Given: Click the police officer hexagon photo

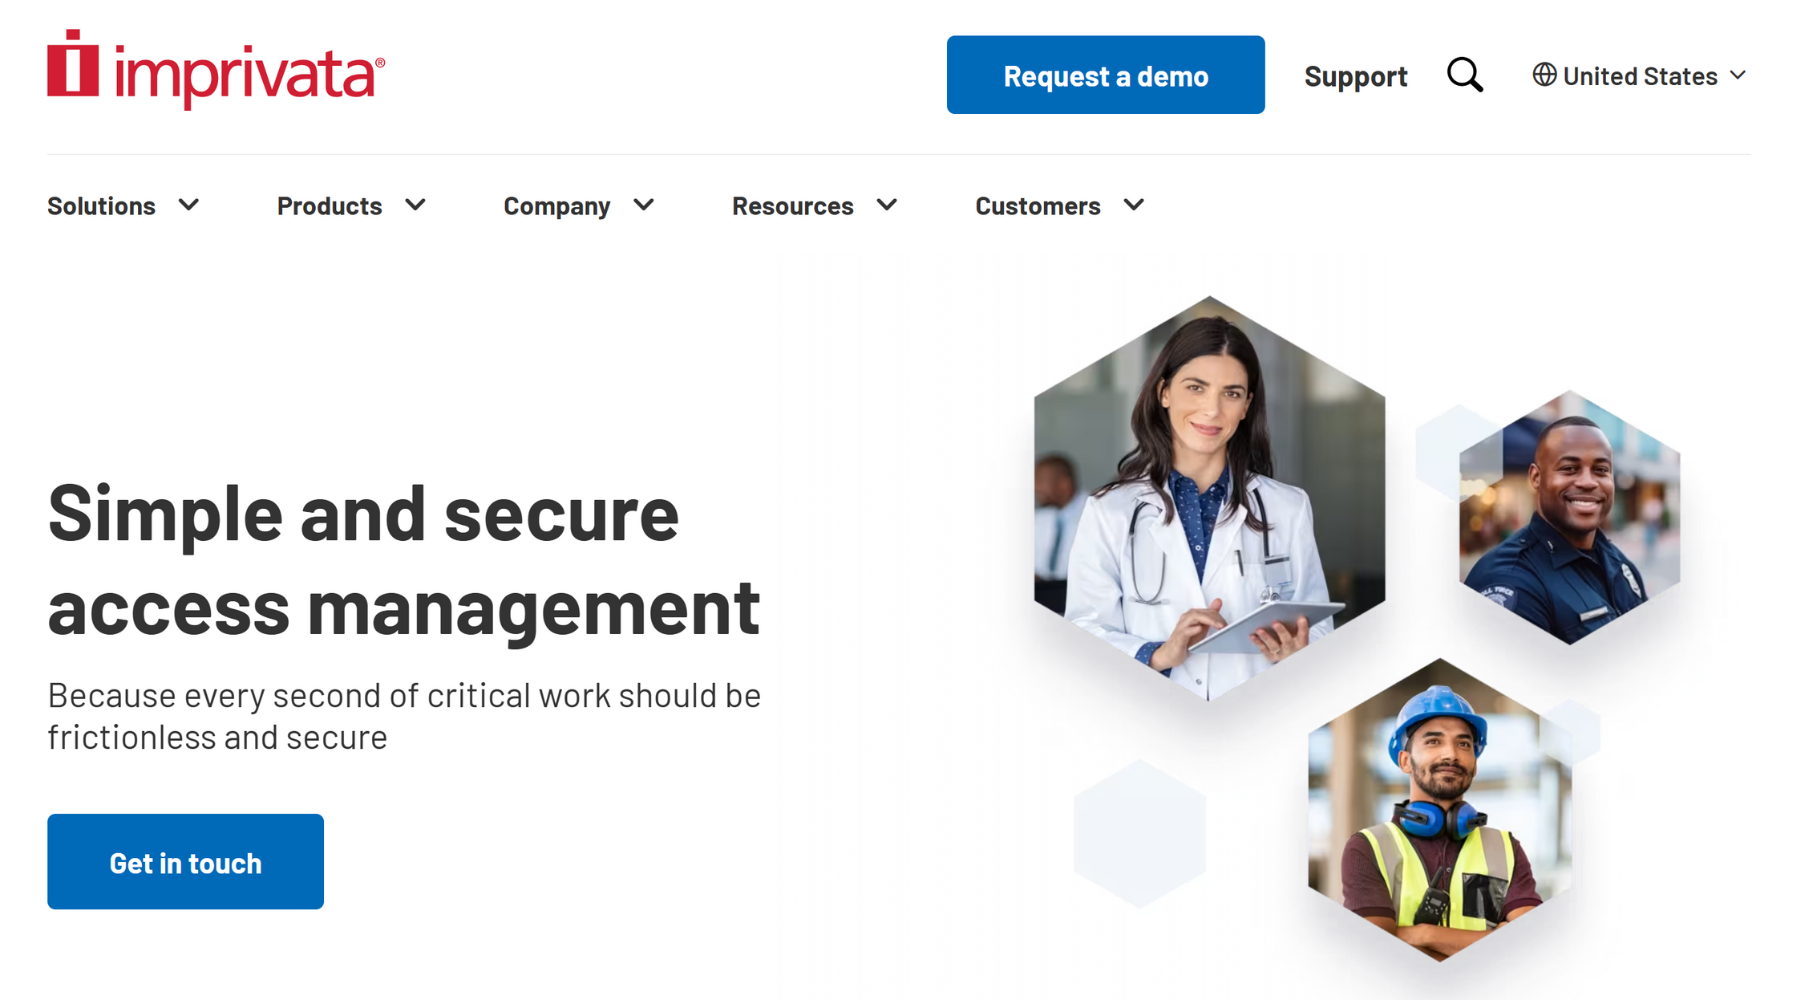Looking at the screenshot, I should 1569,517.
